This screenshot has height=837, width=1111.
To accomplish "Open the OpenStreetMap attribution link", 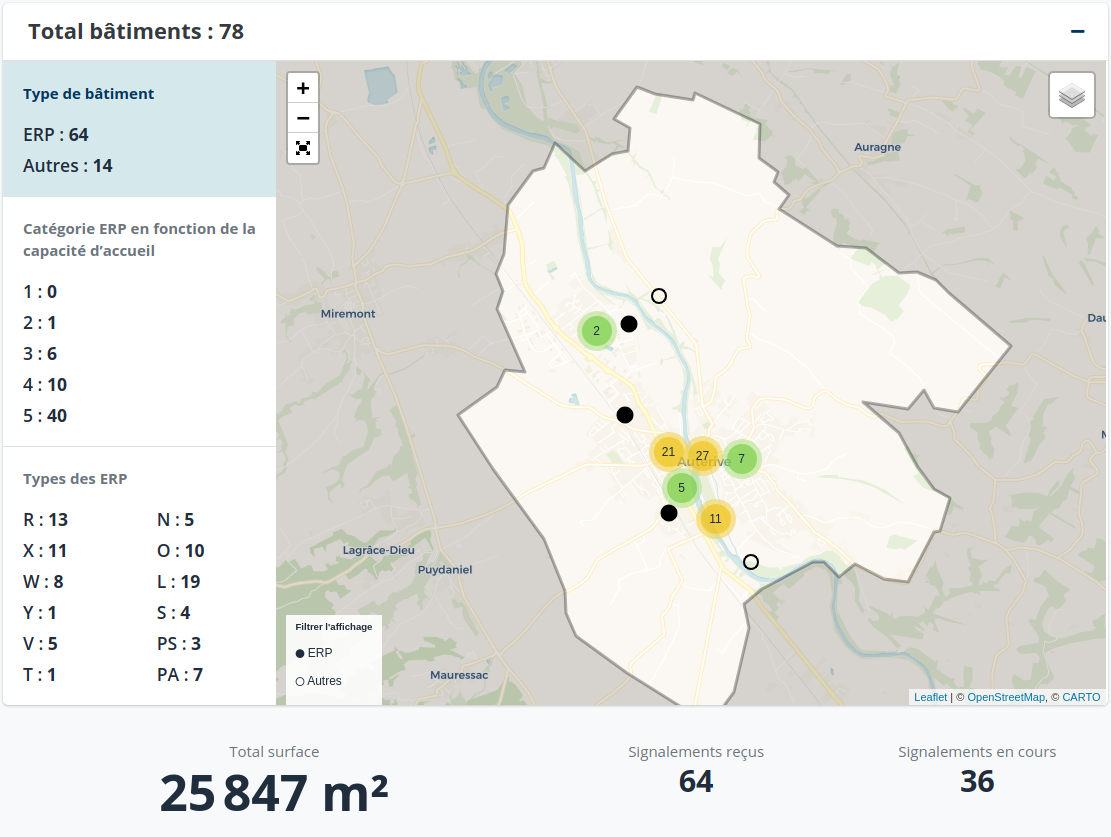I will point(1006,697).
